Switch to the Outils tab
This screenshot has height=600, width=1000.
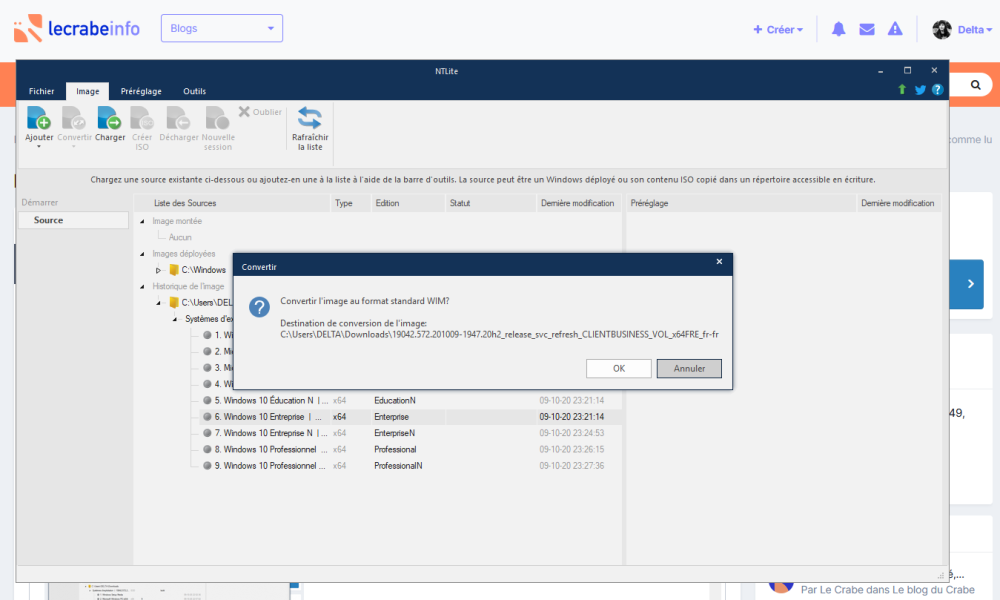194,91
